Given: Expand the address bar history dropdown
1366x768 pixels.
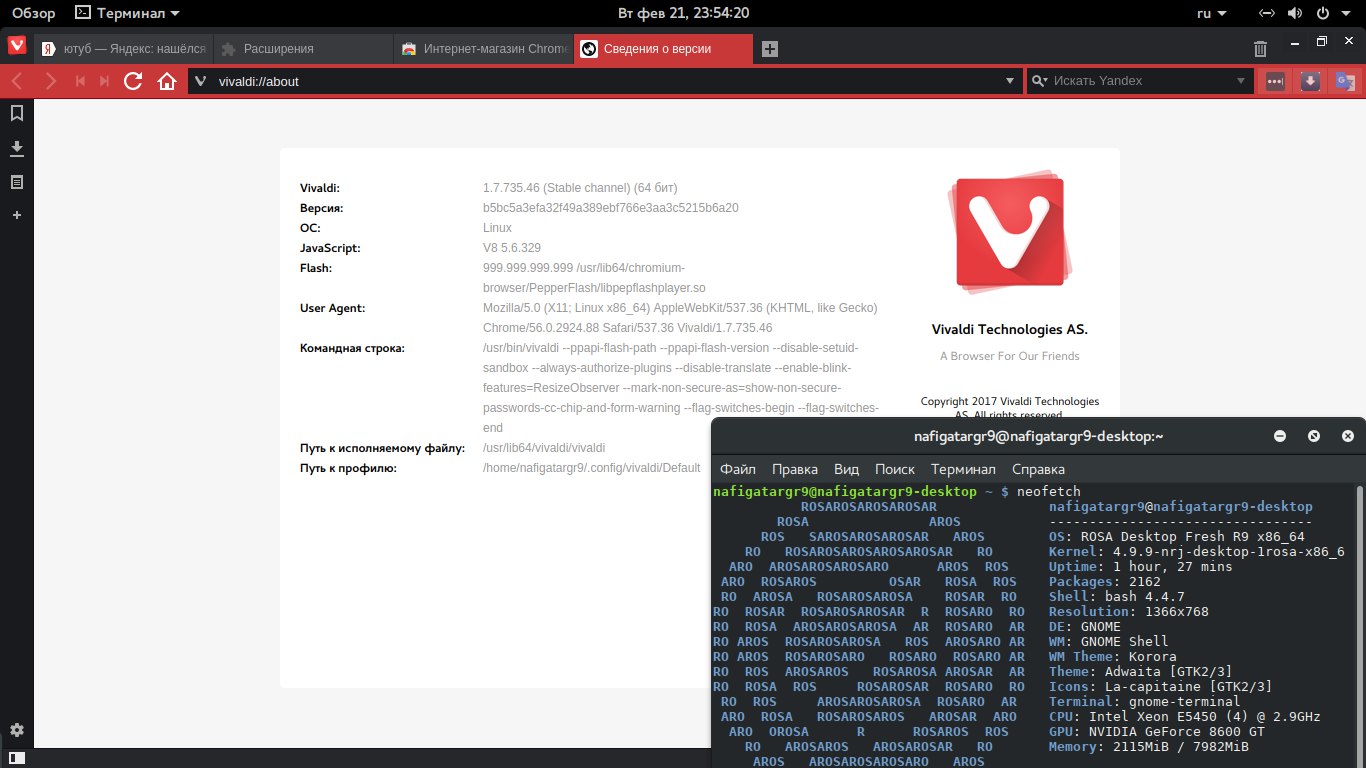Looking at the screenshot, I should tap(1009, 81).
